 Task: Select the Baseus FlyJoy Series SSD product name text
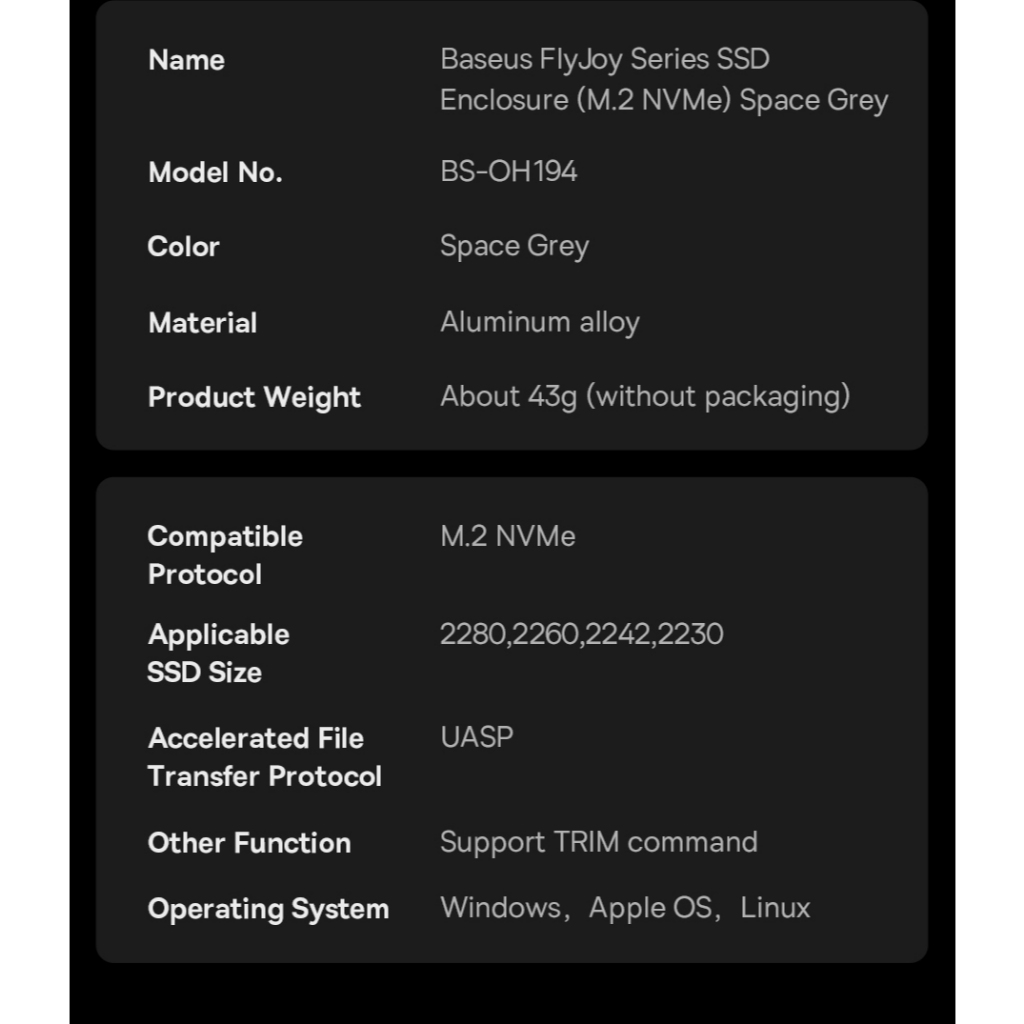click(664, 80)
